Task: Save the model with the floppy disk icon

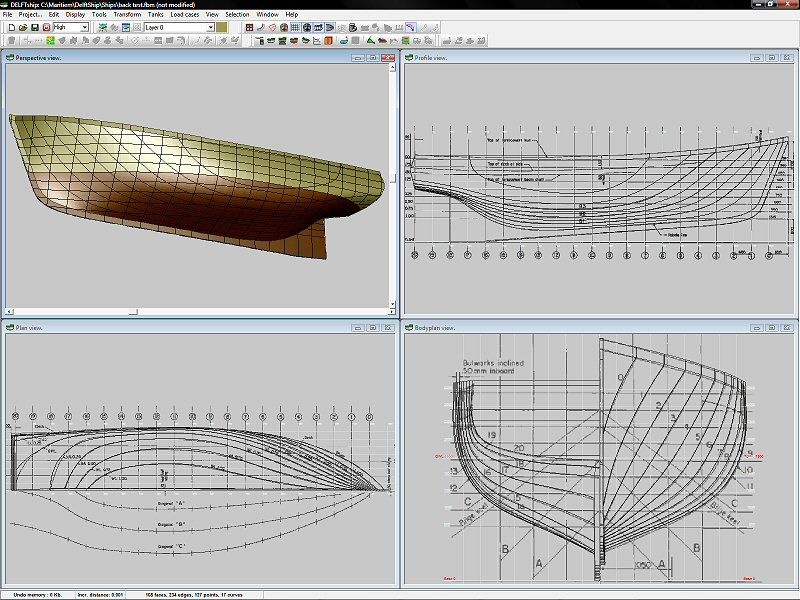Action: [35, 28]
